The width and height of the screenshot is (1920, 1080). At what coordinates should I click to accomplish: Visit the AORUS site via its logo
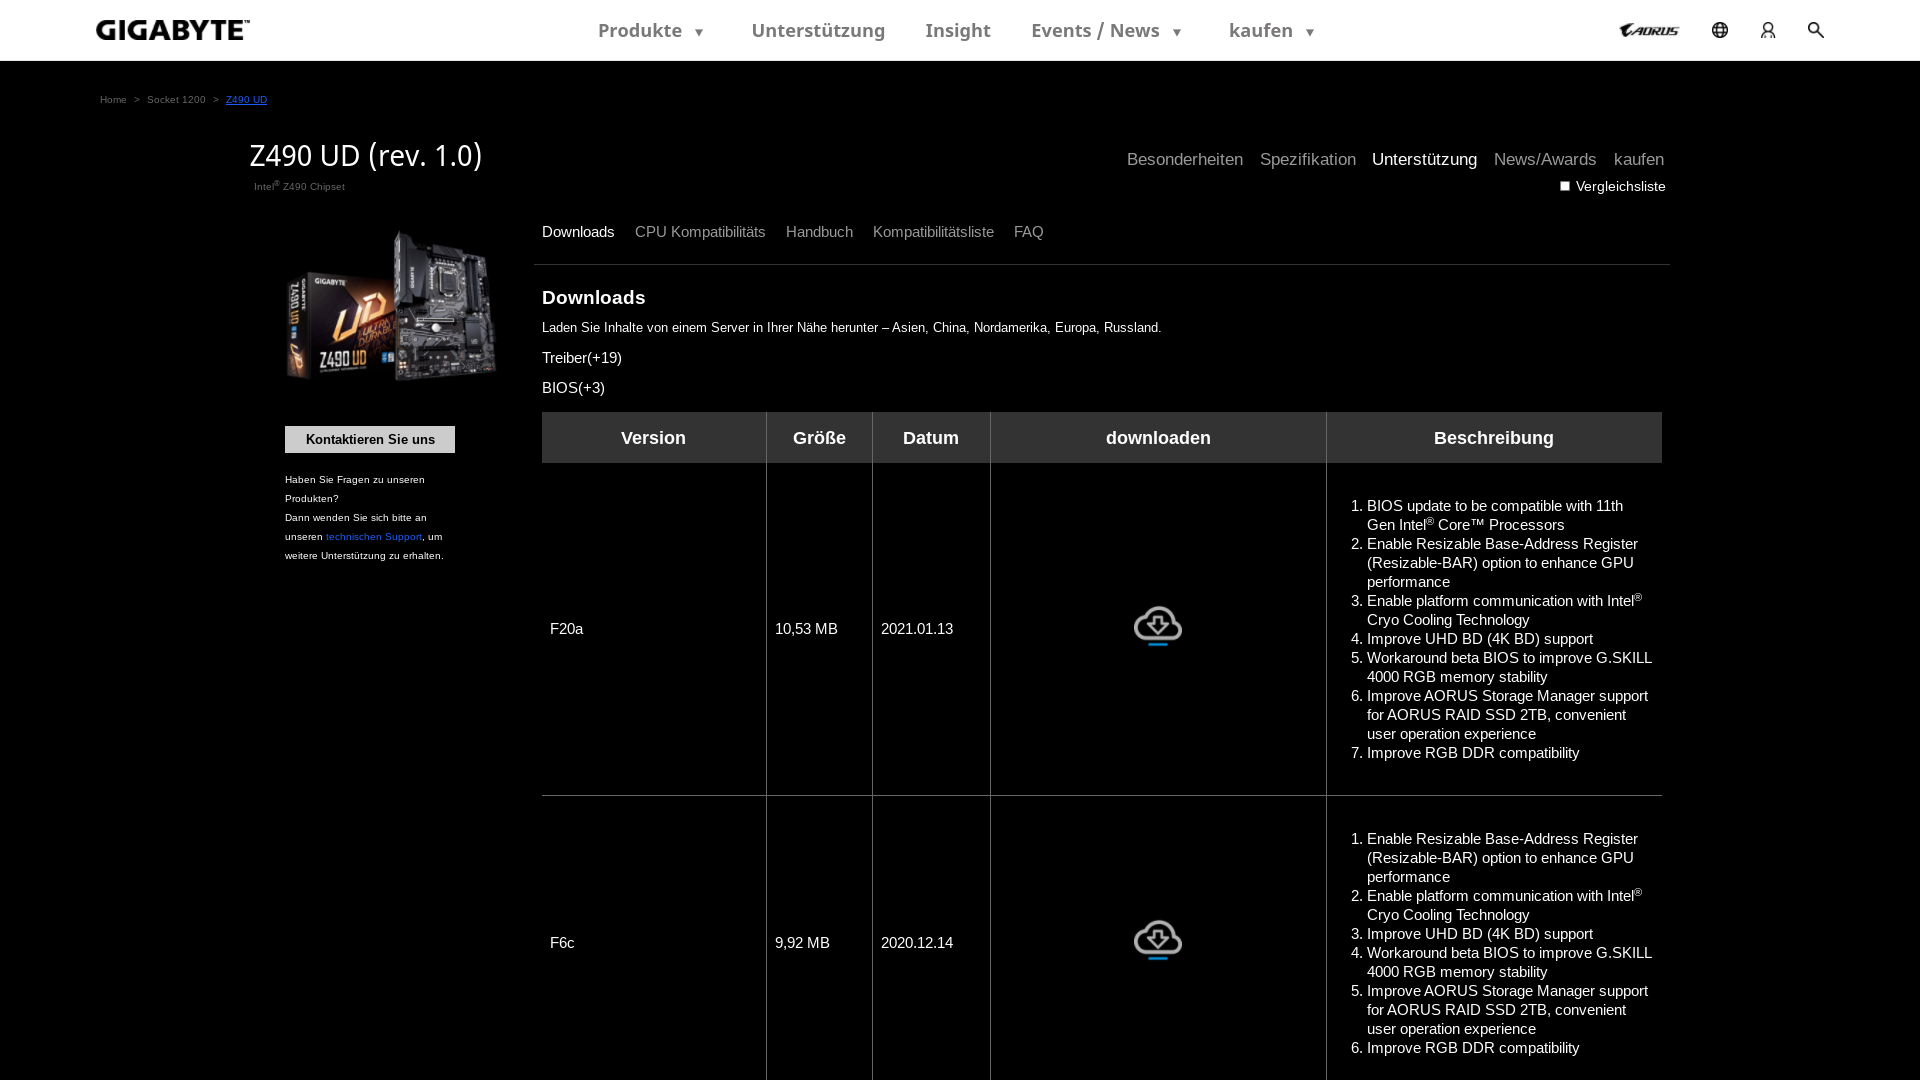point(1647,30)
